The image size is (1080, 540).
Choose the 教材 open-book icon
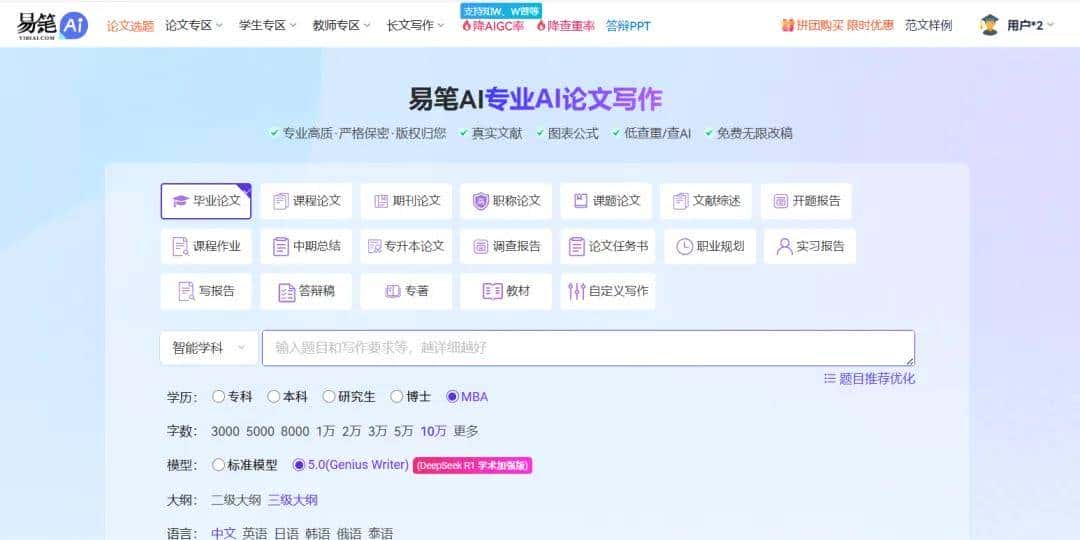(492, 291)
